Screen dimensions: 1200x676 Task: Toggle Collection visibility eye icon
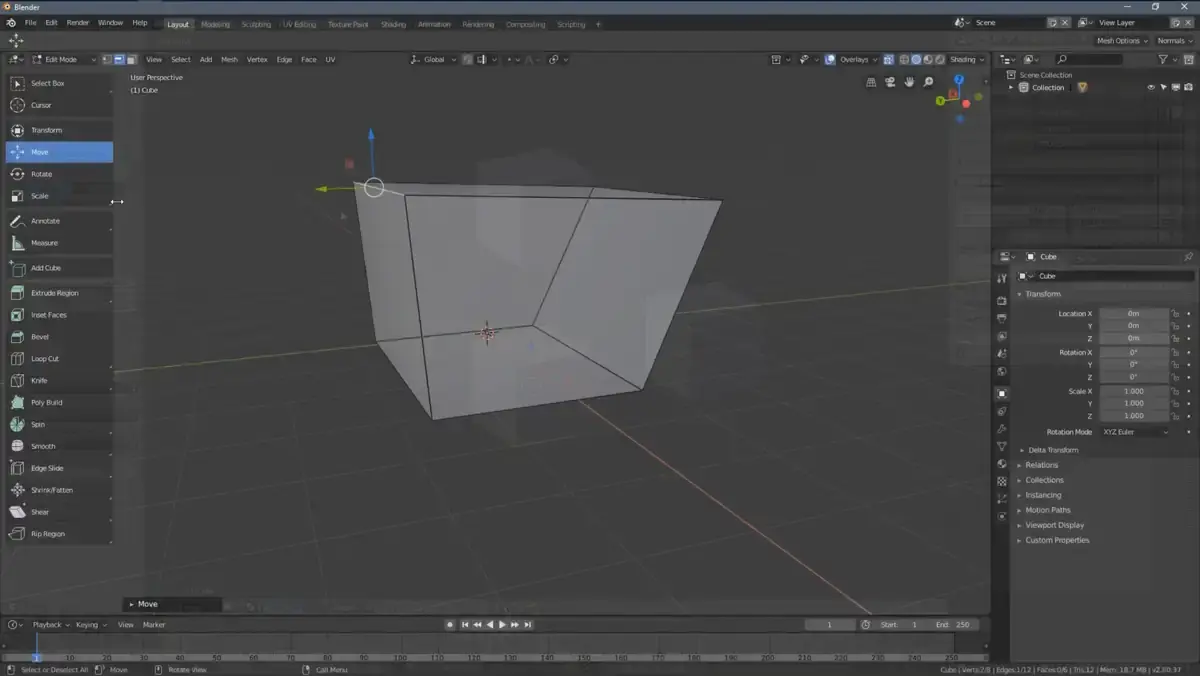[1151, 88]
